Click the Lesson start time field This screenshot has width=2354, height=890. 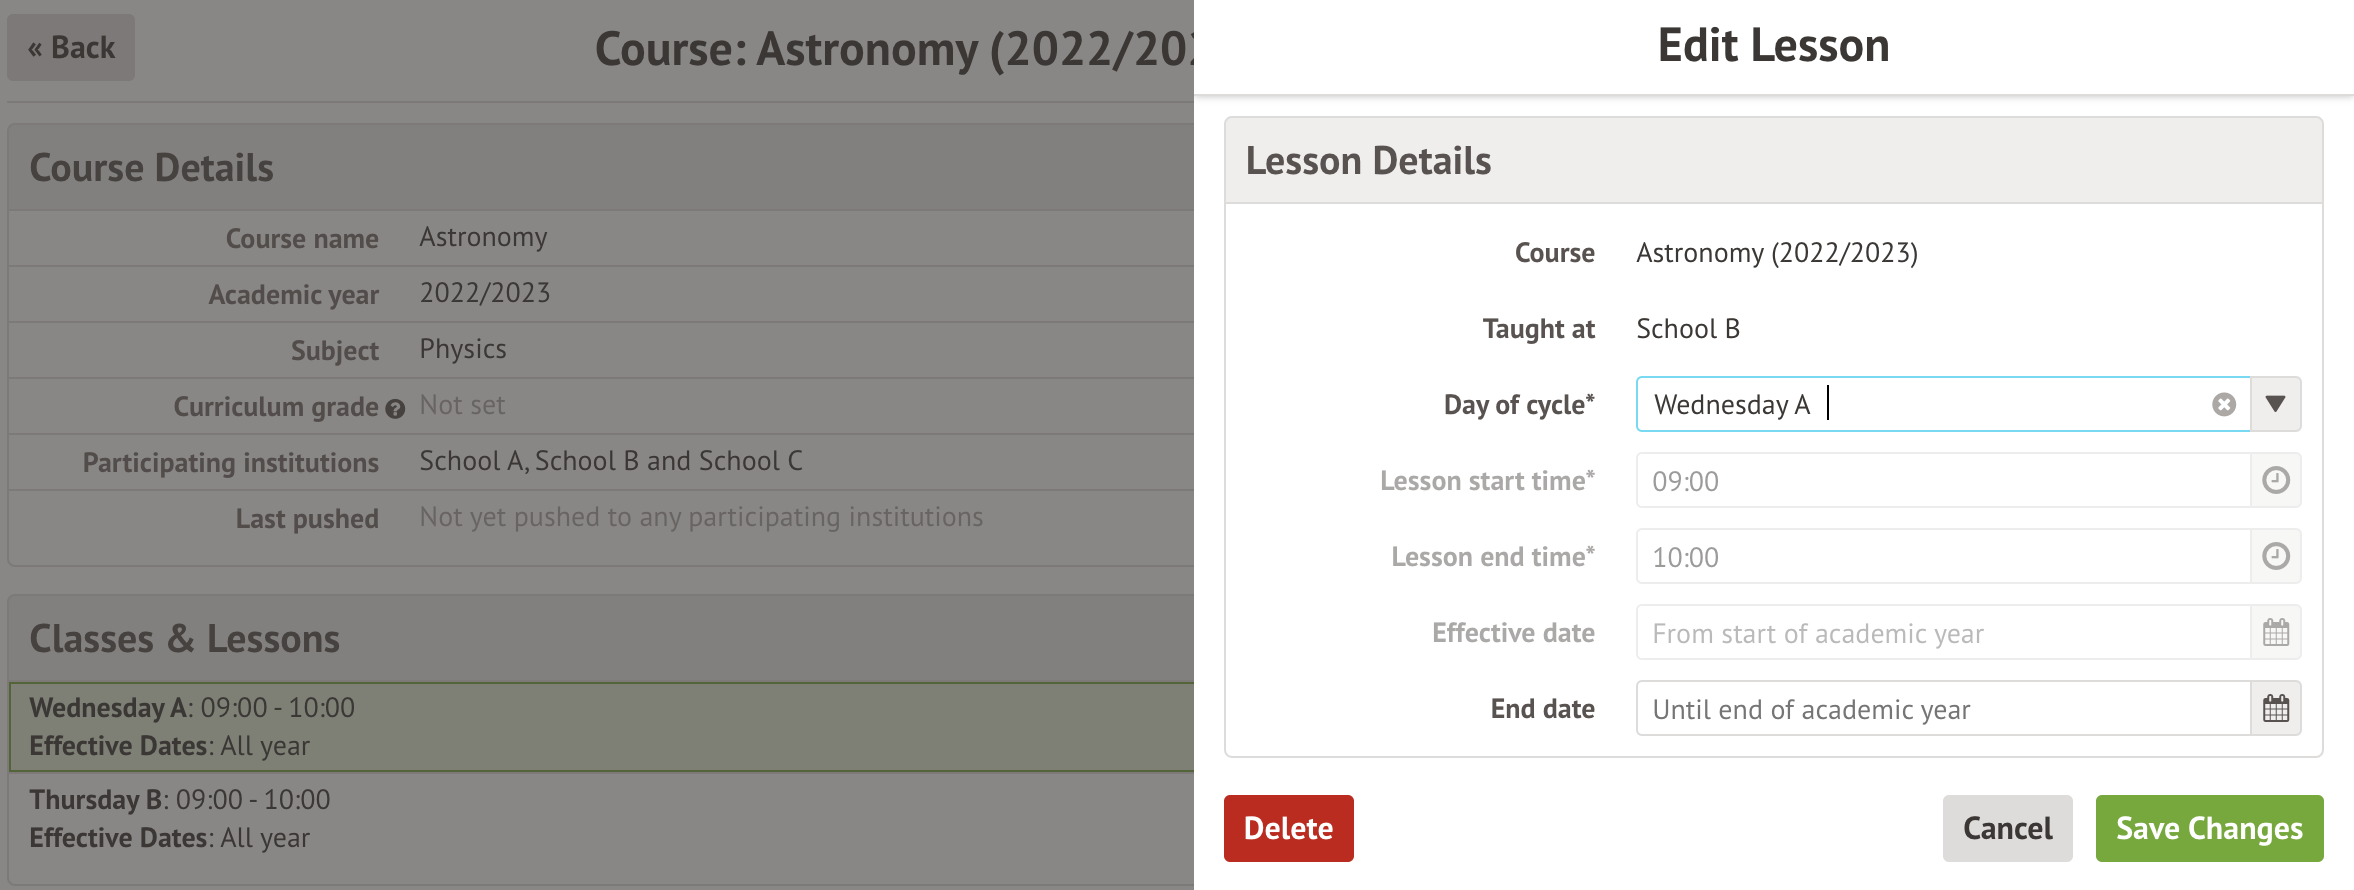(x=1942, y=481)
